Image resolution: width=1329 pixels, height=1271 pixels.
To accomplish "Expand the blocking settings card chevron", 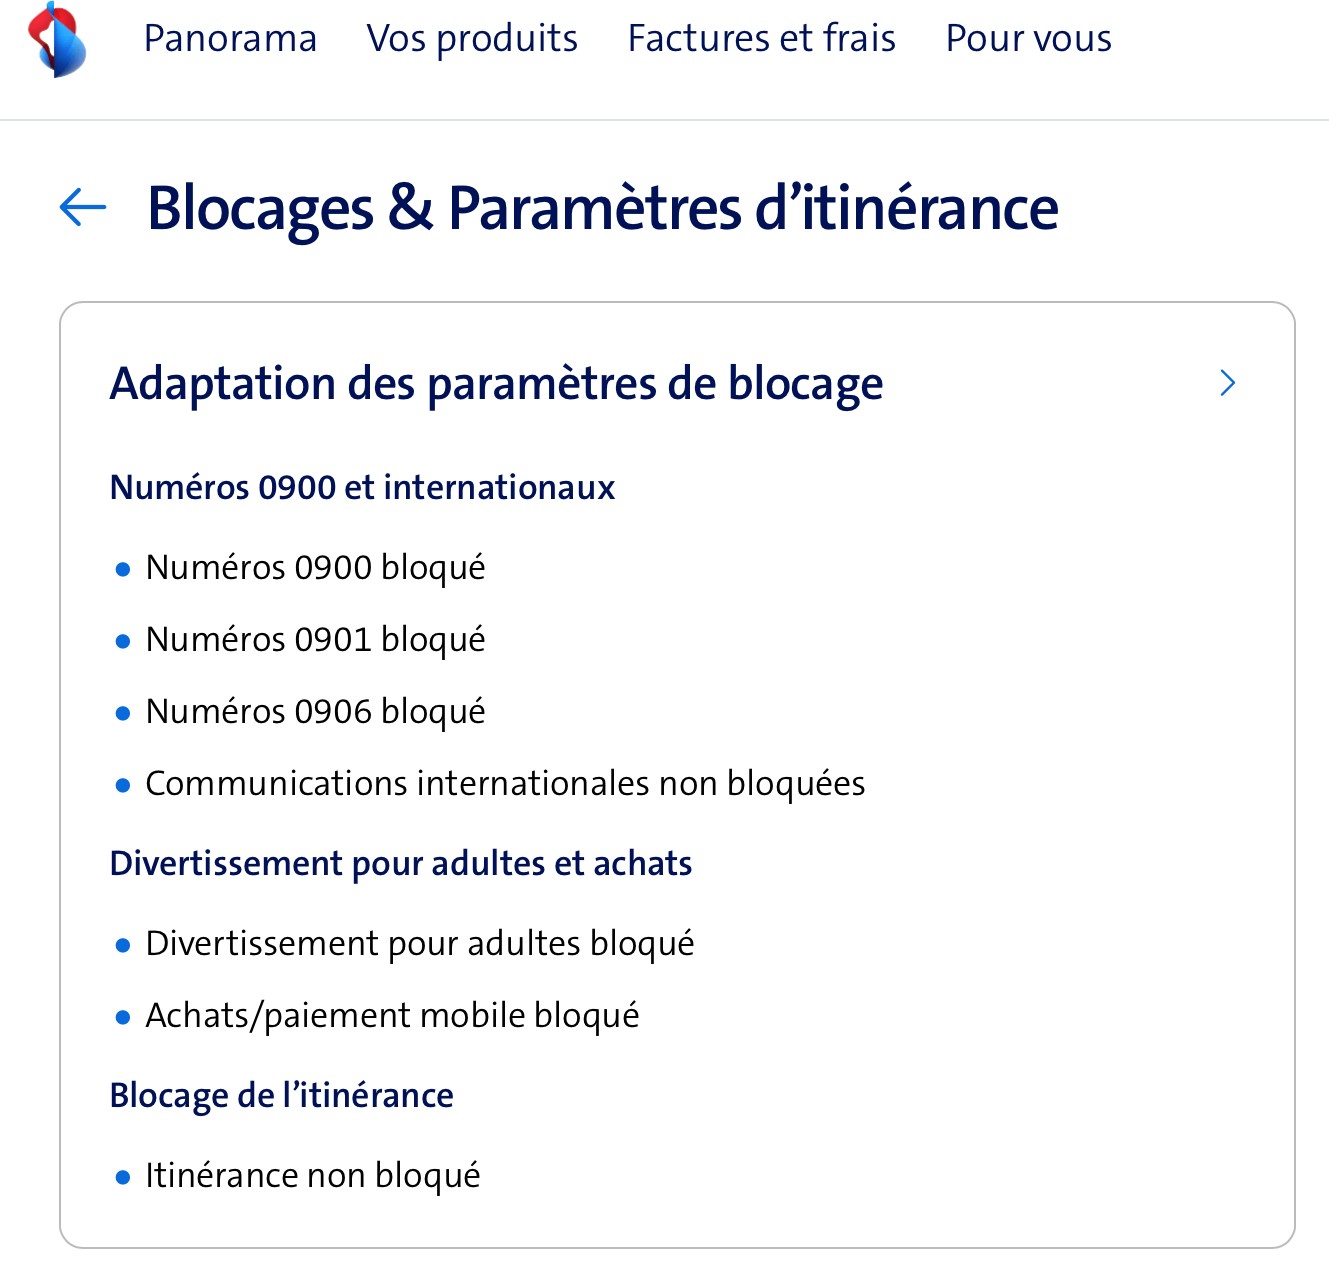I will (1228, 383).
